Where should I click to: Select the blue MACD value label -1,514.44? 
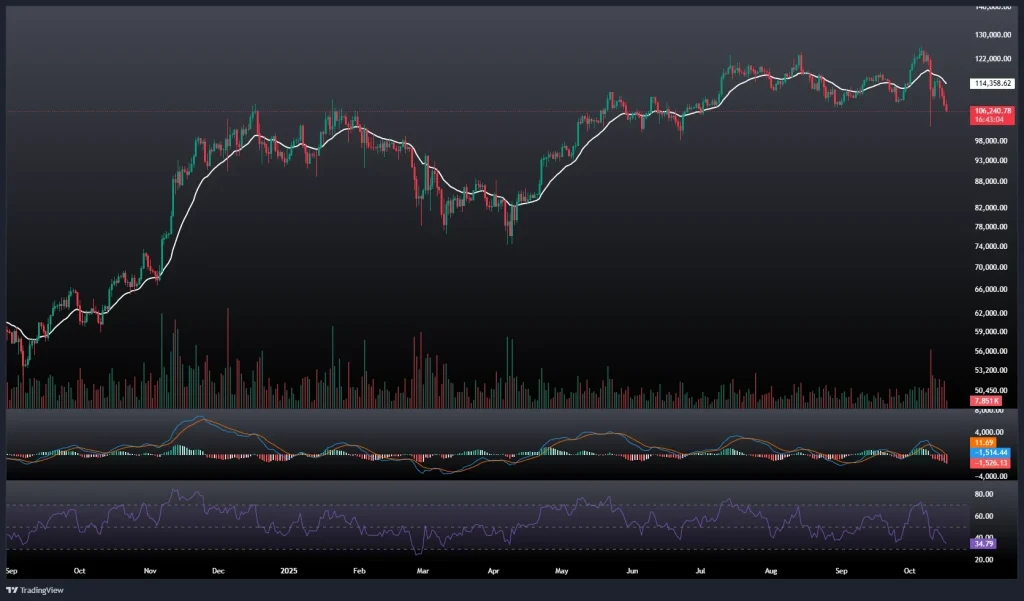coord(991,452)
